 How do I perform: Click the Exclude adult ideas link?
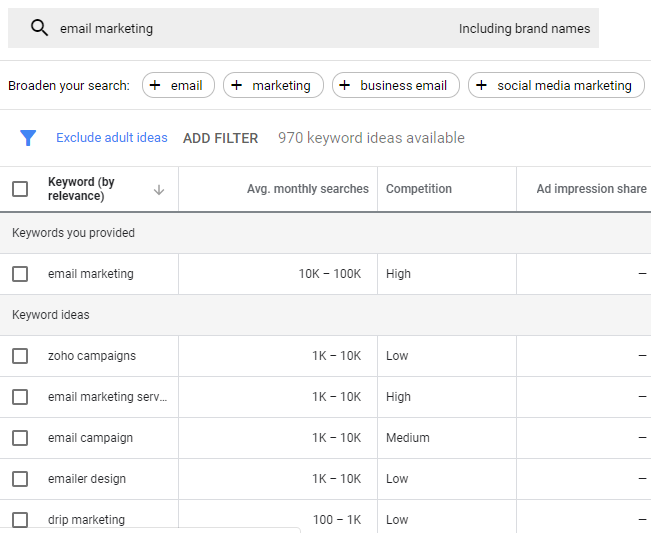112,138
